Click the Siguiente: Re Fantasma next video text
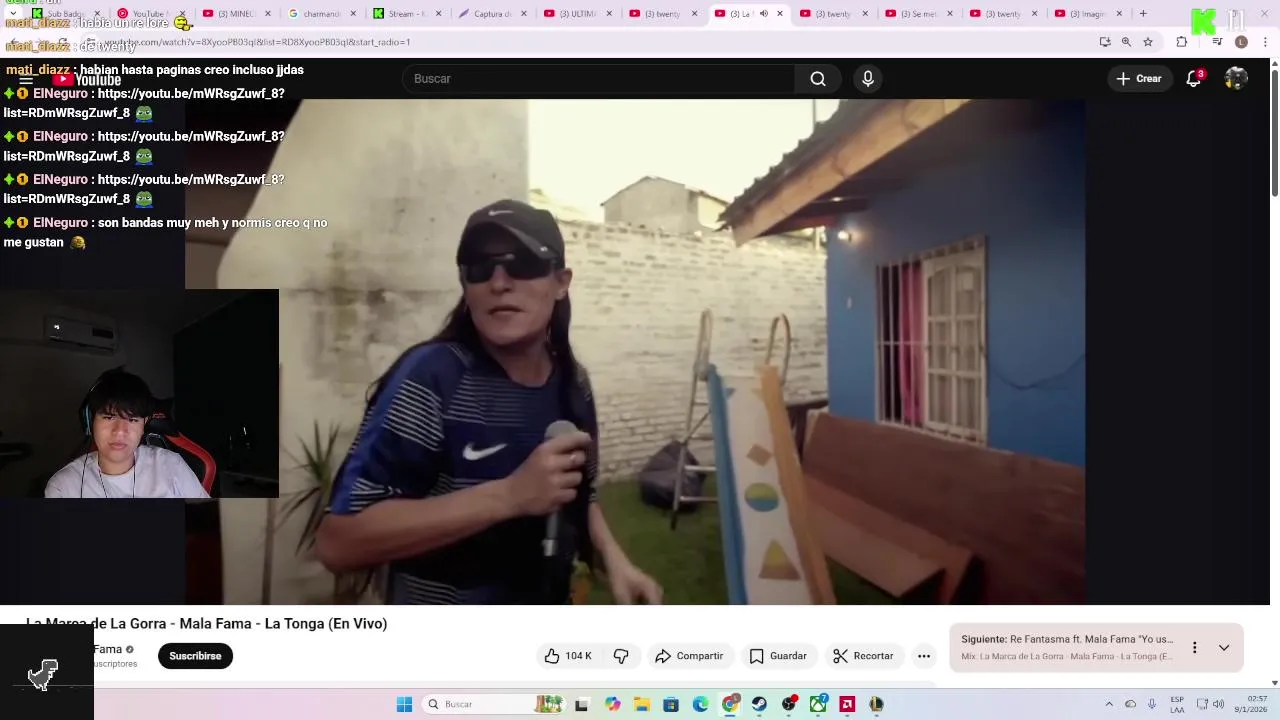Viewport: 1280px width, 720px height. tap(1067, 639)
